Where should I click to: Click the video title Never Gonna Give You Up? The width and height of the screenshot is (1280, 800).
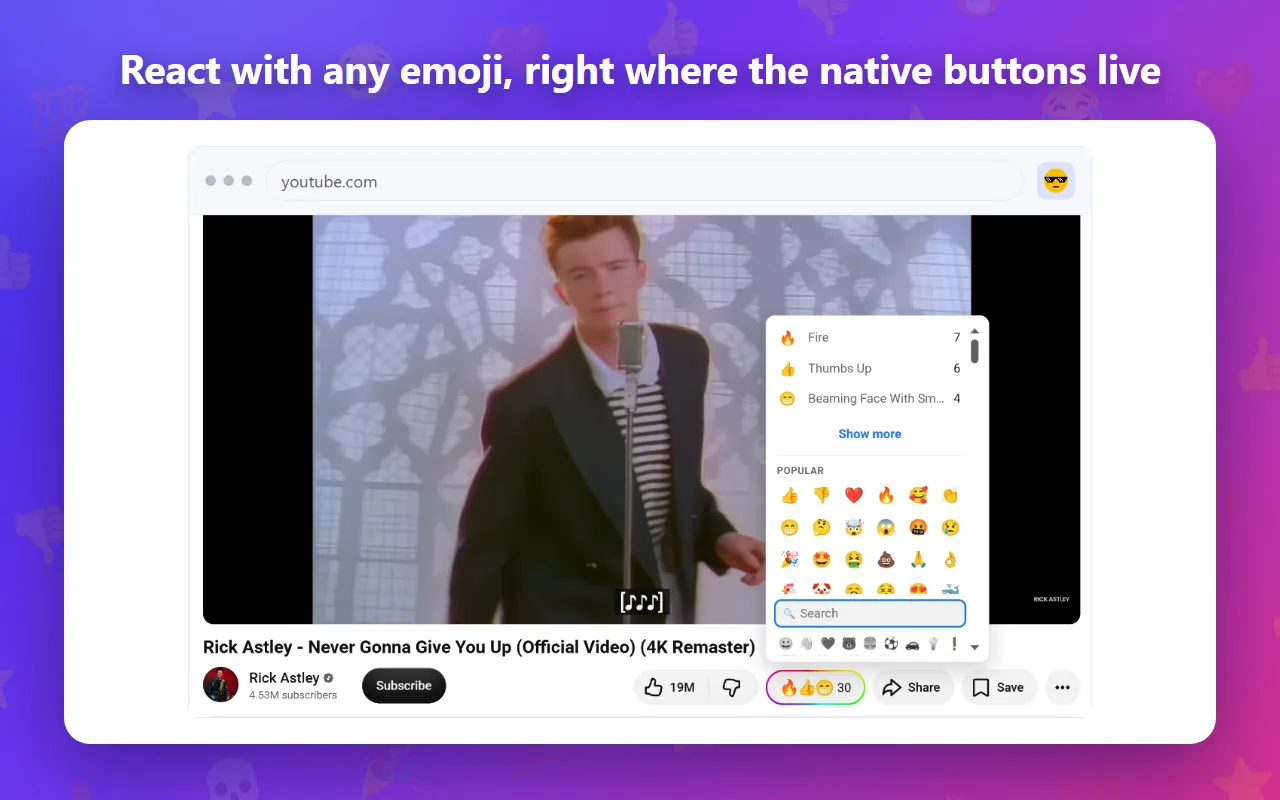[479, 647]
